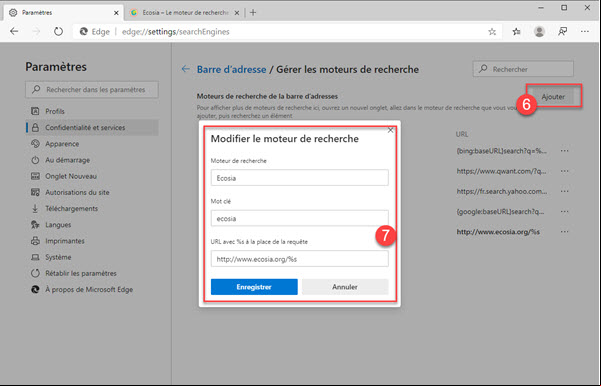This screenshot has height=386, width=601.
Task: Click the Rechercher box in settings header
Action: coord(523,69)
